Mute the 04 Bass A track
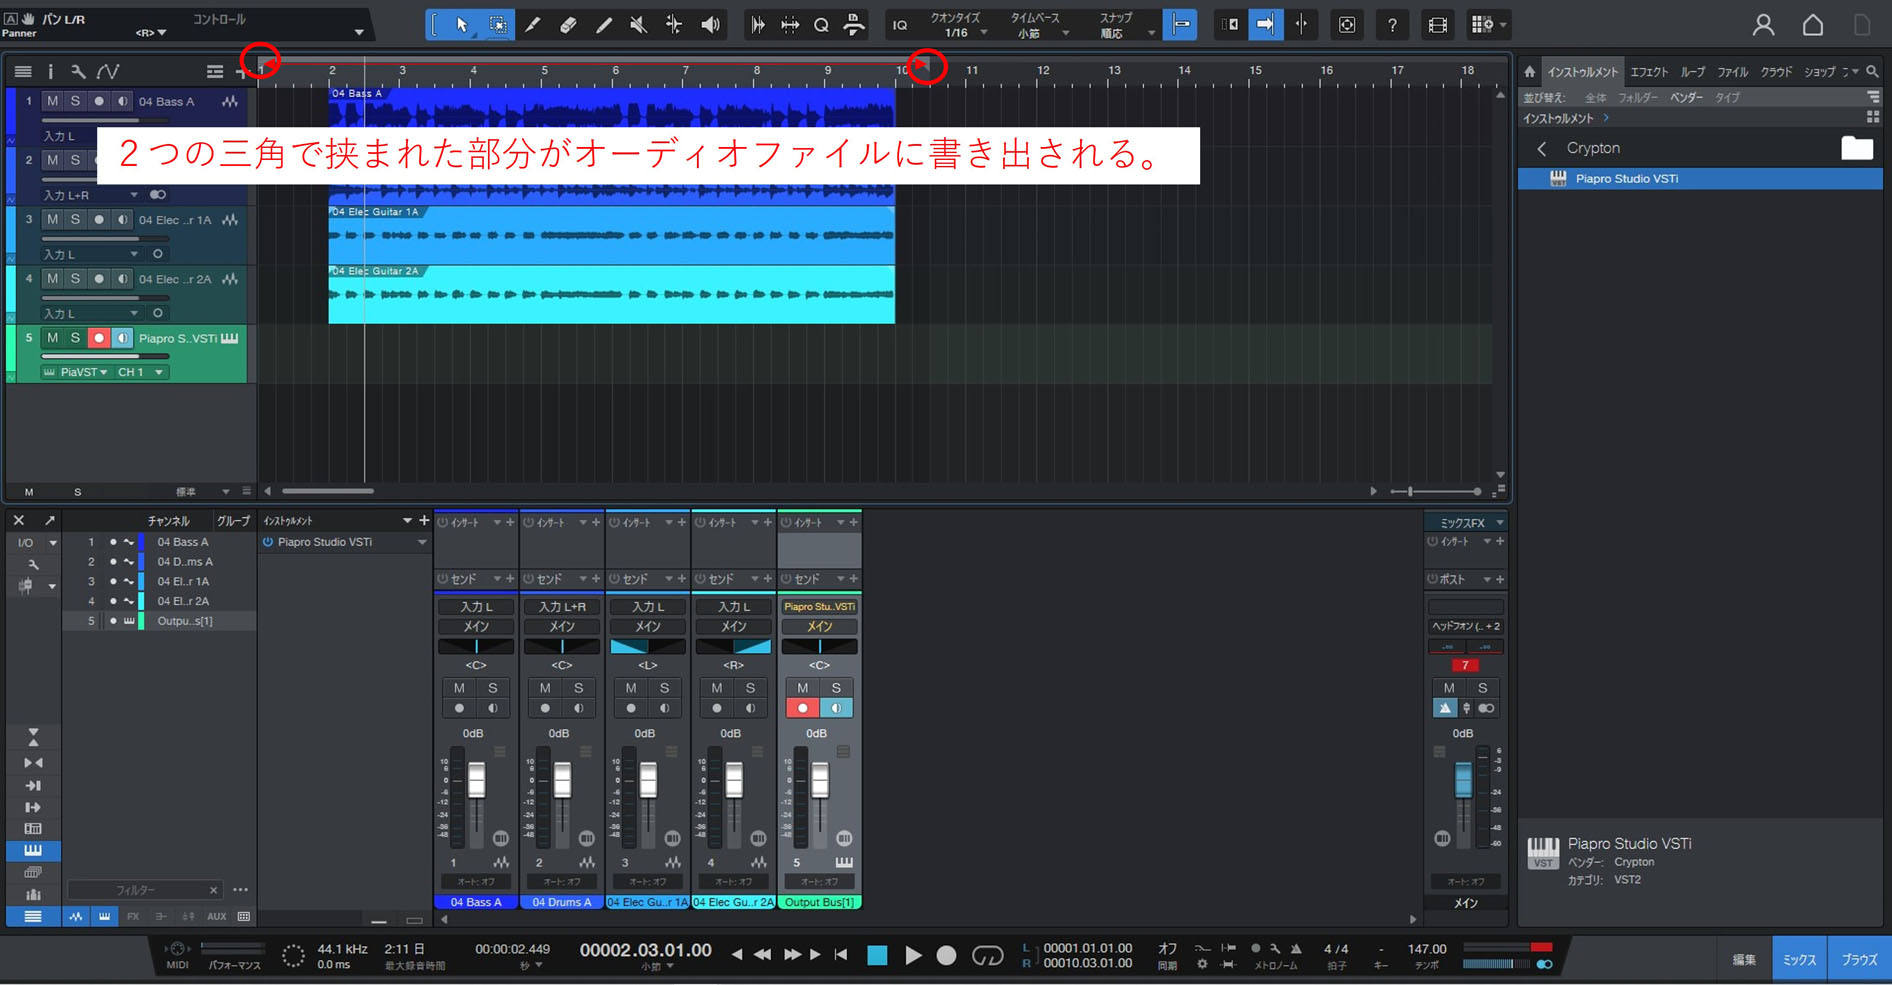Screen dimensions: 1892x985 coord(52,101)
